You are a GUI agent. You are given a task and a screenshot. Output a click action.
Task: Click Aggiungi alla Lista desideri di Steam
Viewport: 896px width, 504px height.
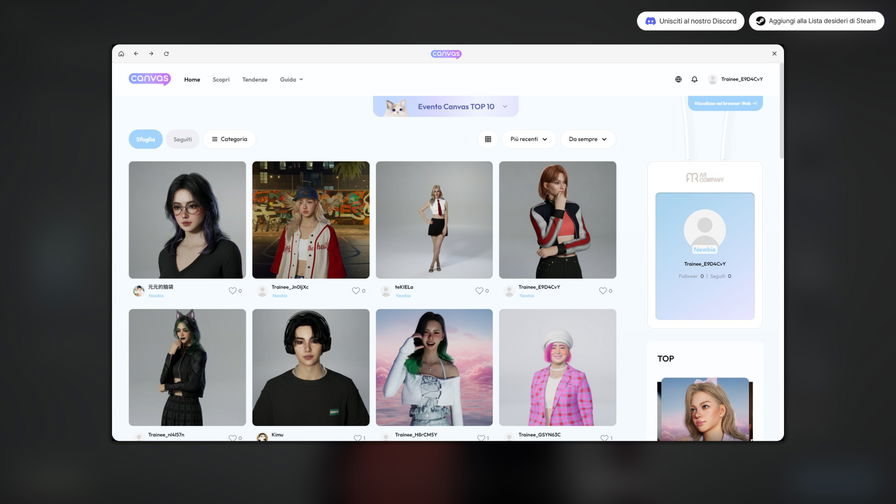816,21
